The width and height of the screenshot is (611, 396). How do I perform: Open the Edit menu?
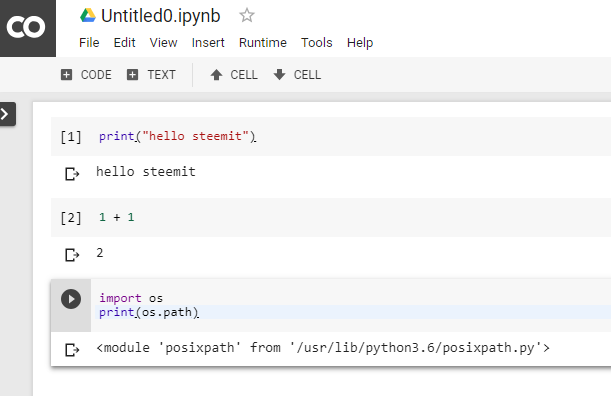[x=124, y=42]
